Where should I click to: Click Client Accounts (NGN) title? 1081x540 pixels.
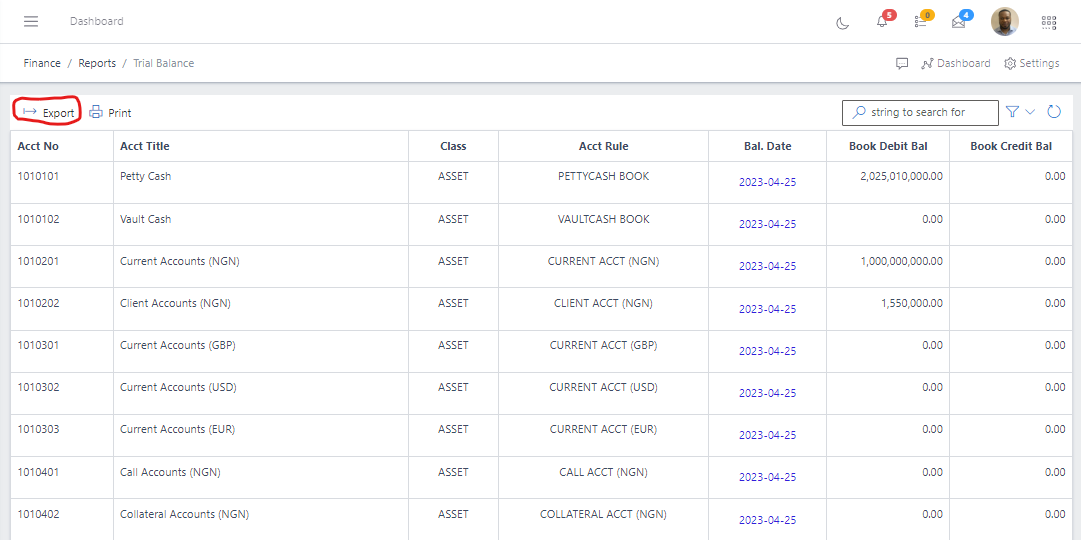(x=175, y=303)
